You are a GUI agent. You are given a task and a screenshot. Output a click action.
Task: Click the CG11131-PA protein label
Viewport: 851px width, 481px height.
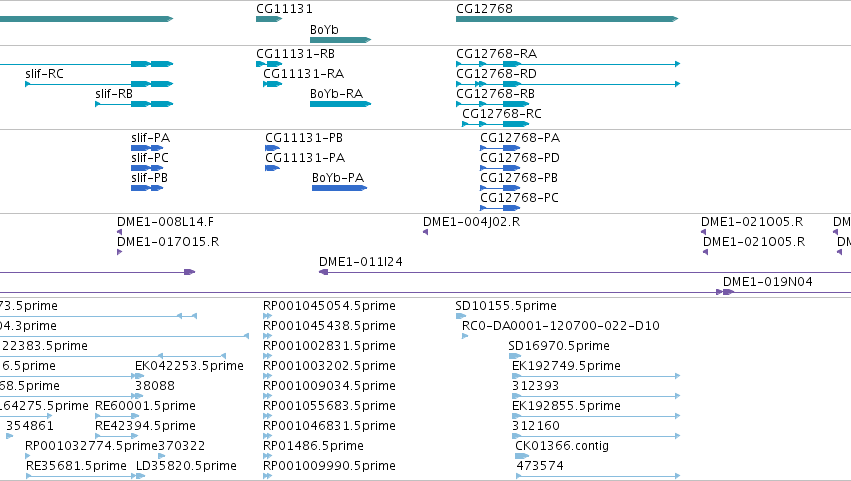pyautogui.click(x=305, y=158)
